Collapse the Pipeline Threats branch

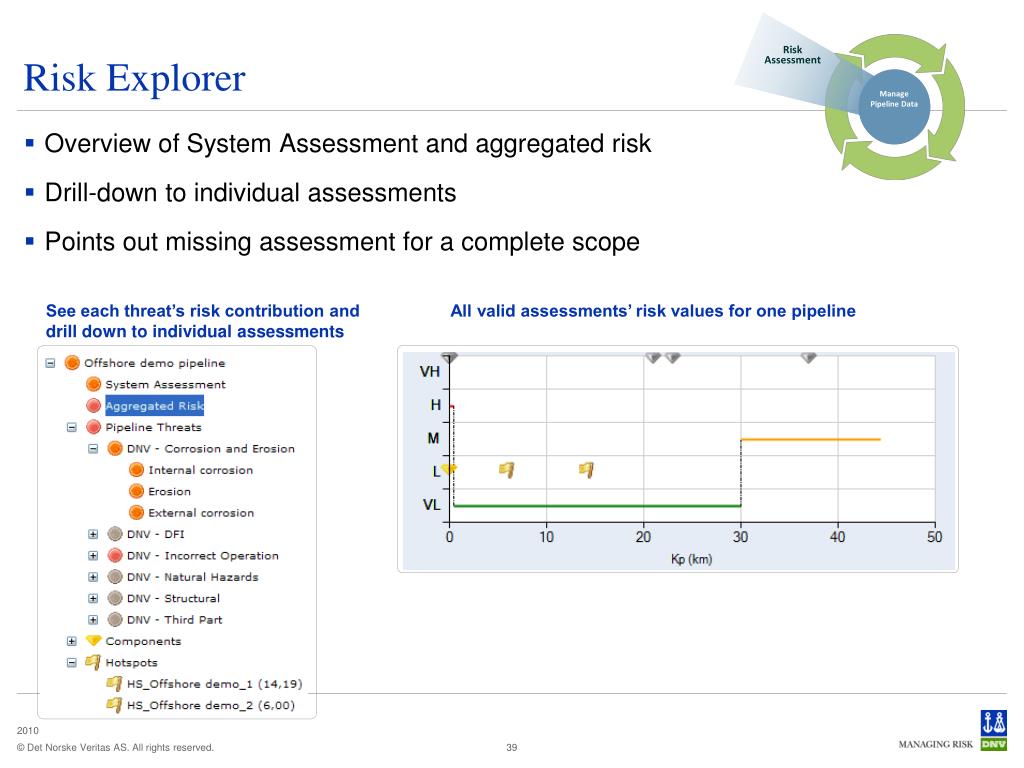[x=72, y=427]
